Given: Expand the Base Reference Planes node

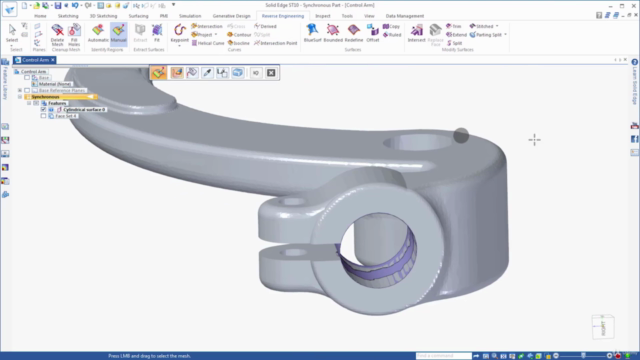Looking at the screenshot, I should click(x=20, y=90).
